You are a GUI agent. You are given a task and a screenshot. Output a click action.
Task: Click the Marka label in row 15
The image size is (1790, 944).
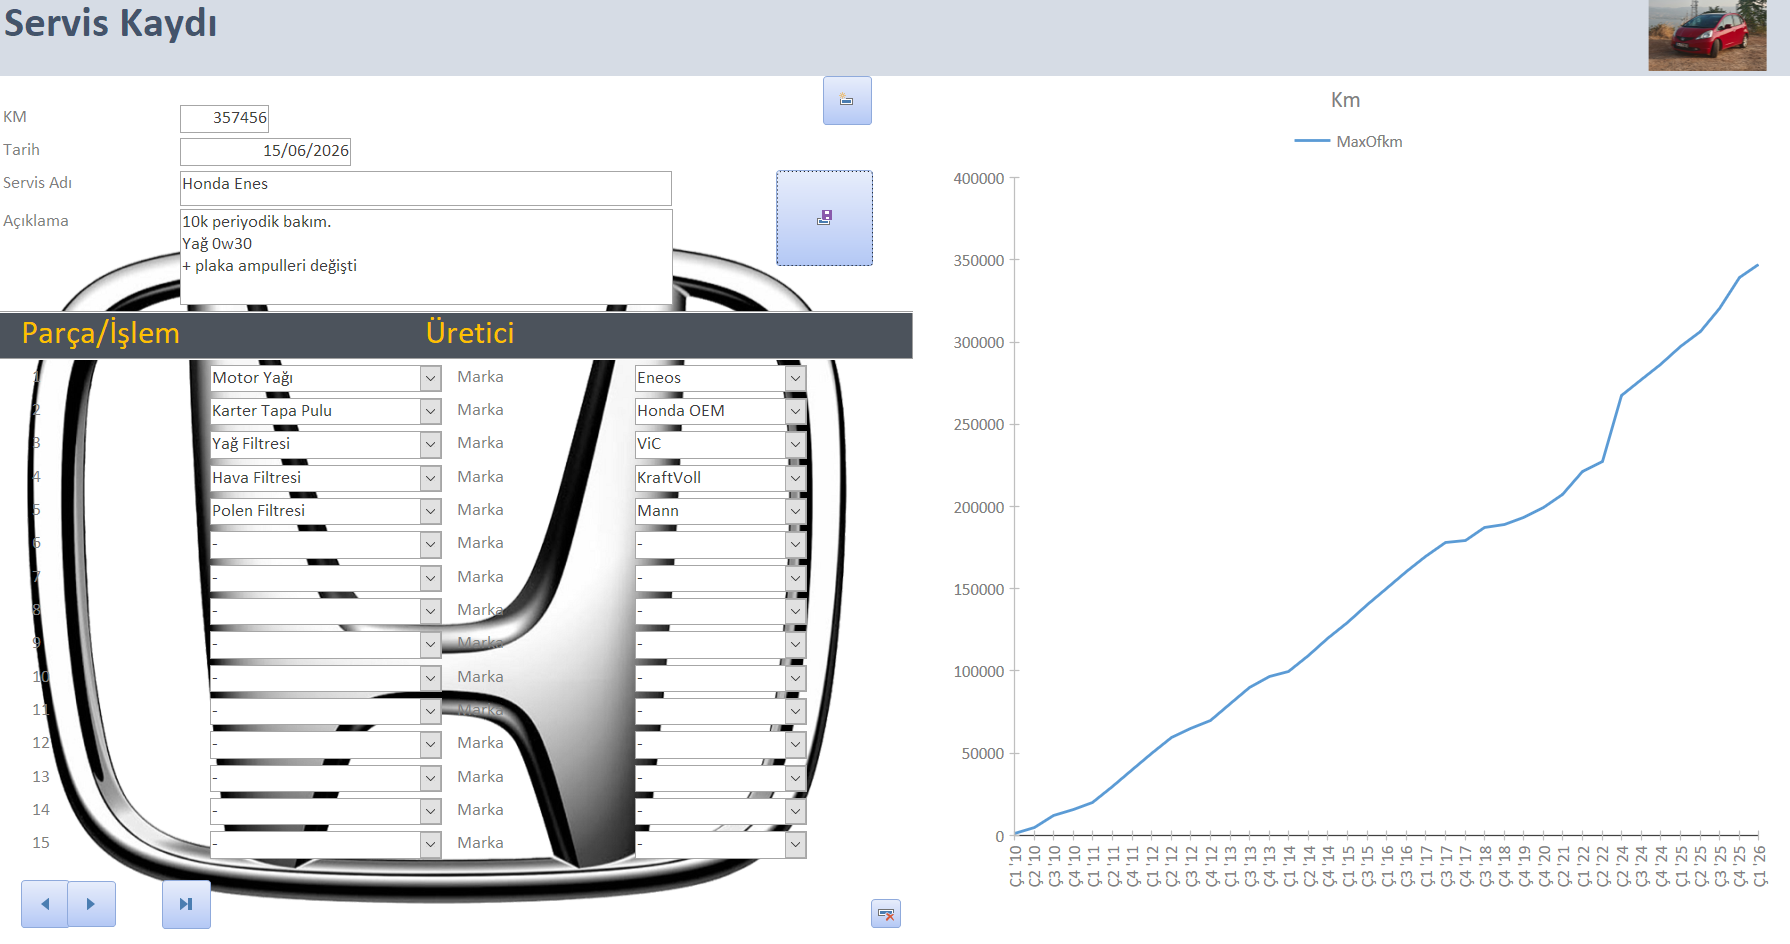tap(480, 843)
